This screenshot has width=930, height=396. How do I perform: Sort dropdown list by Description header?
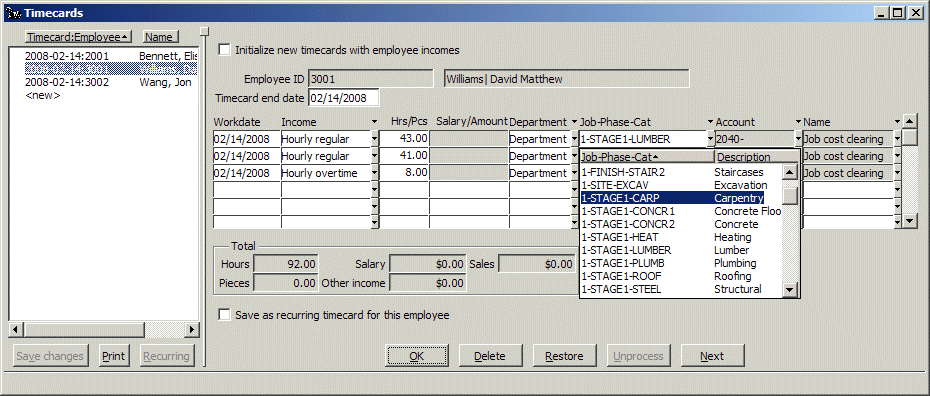click(757, 157)
